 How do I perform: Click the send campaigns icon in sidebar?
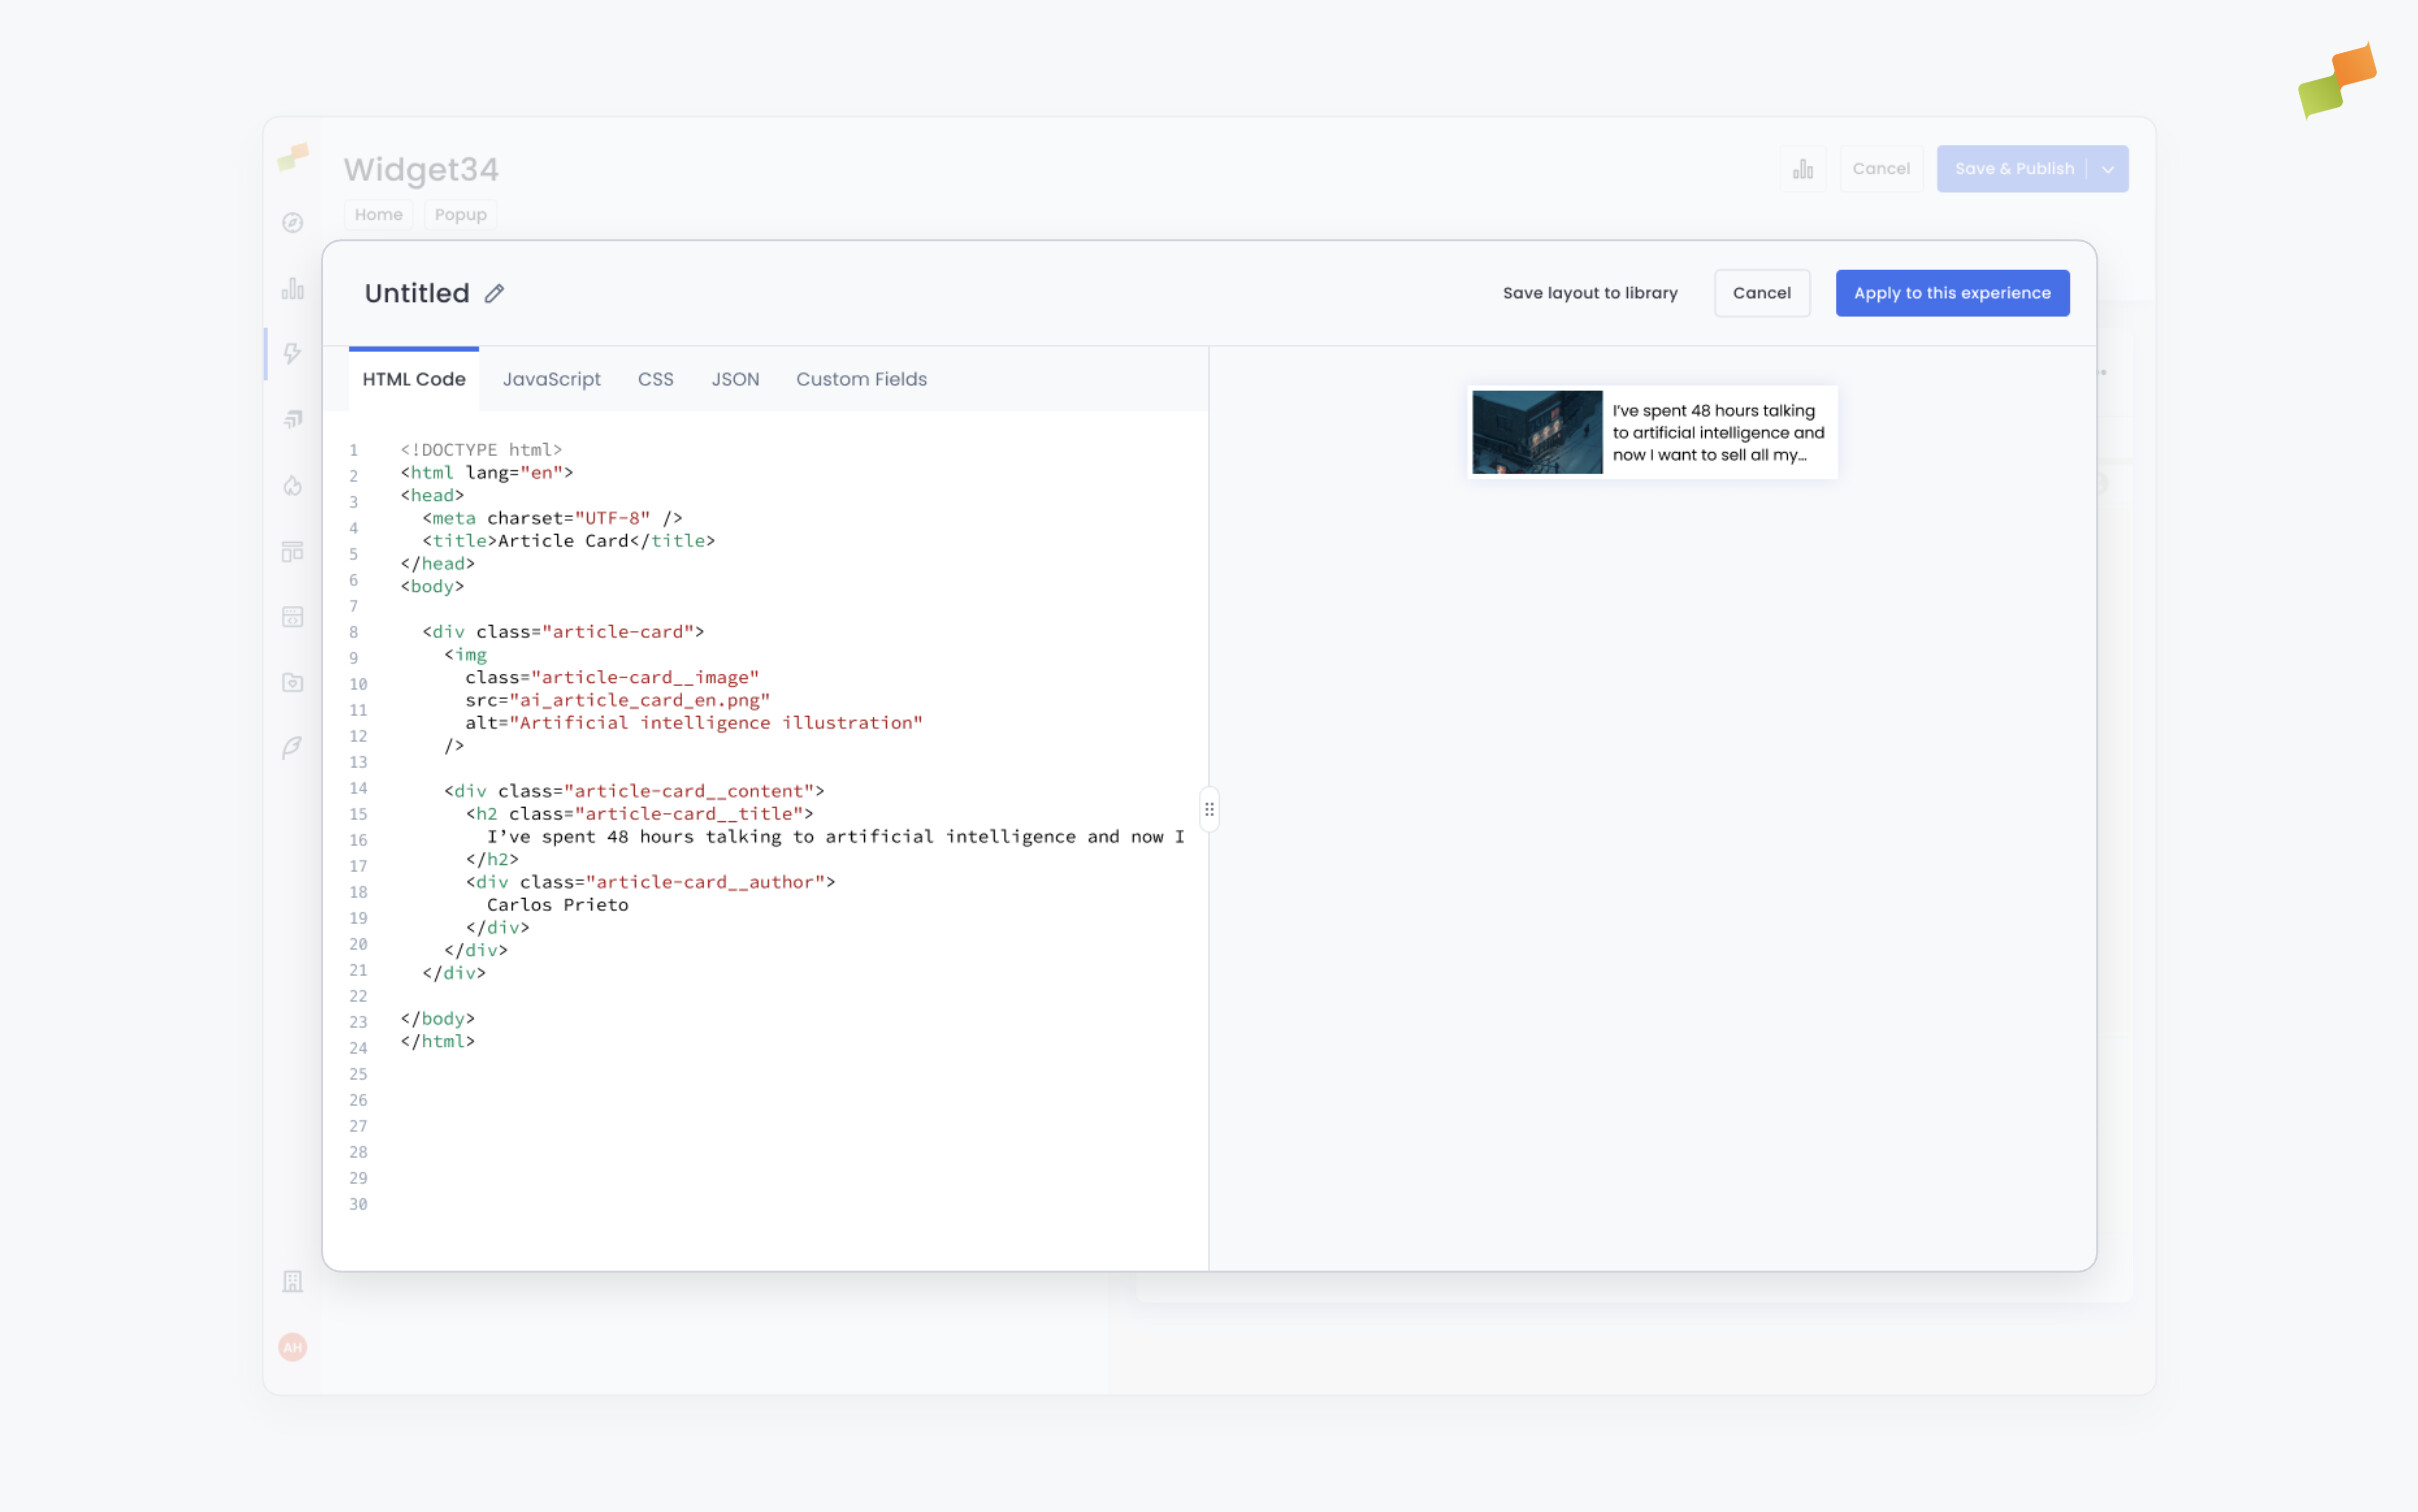click(292, 419)
